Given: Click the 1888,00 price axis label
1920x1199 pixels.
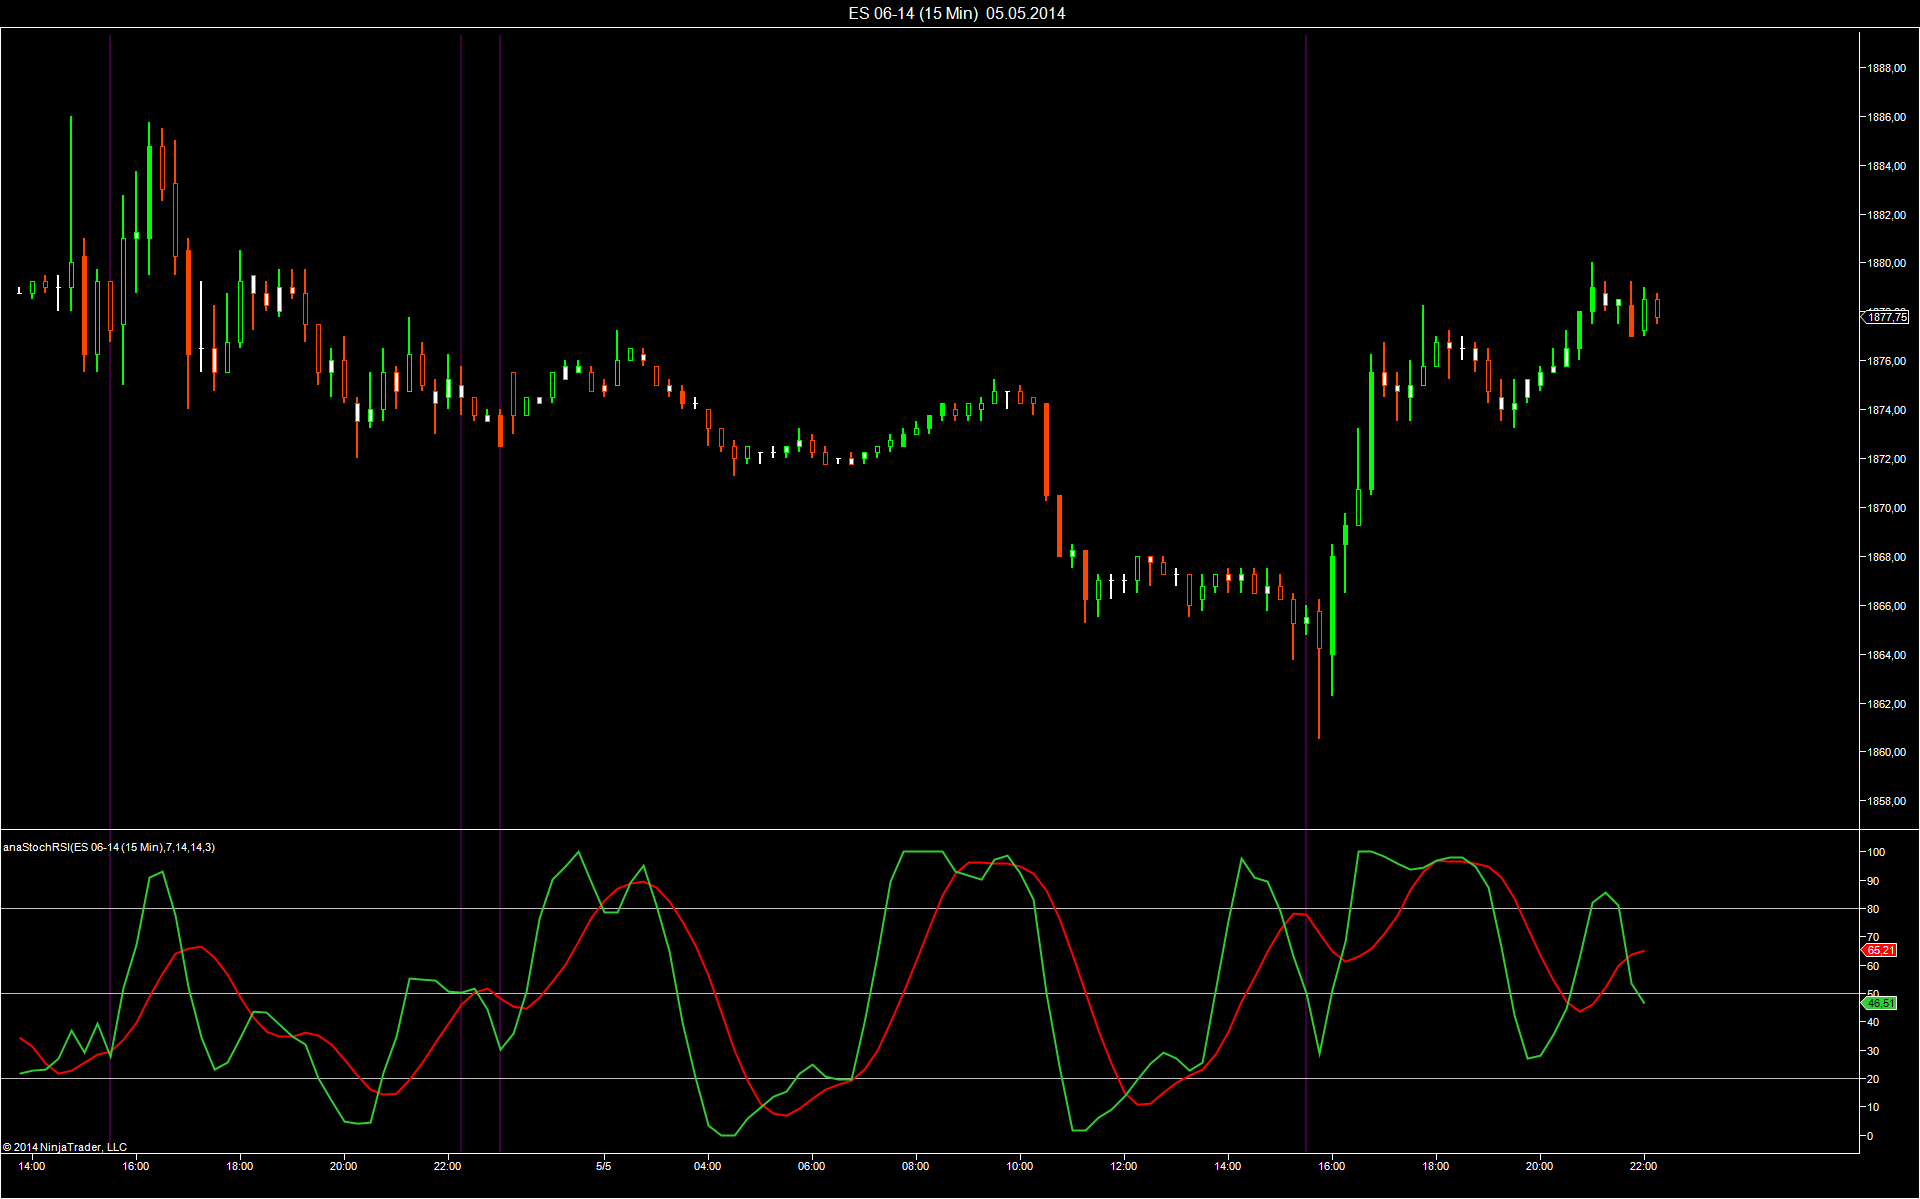Looking at the screenshot, I should [x=1886, y=68].
